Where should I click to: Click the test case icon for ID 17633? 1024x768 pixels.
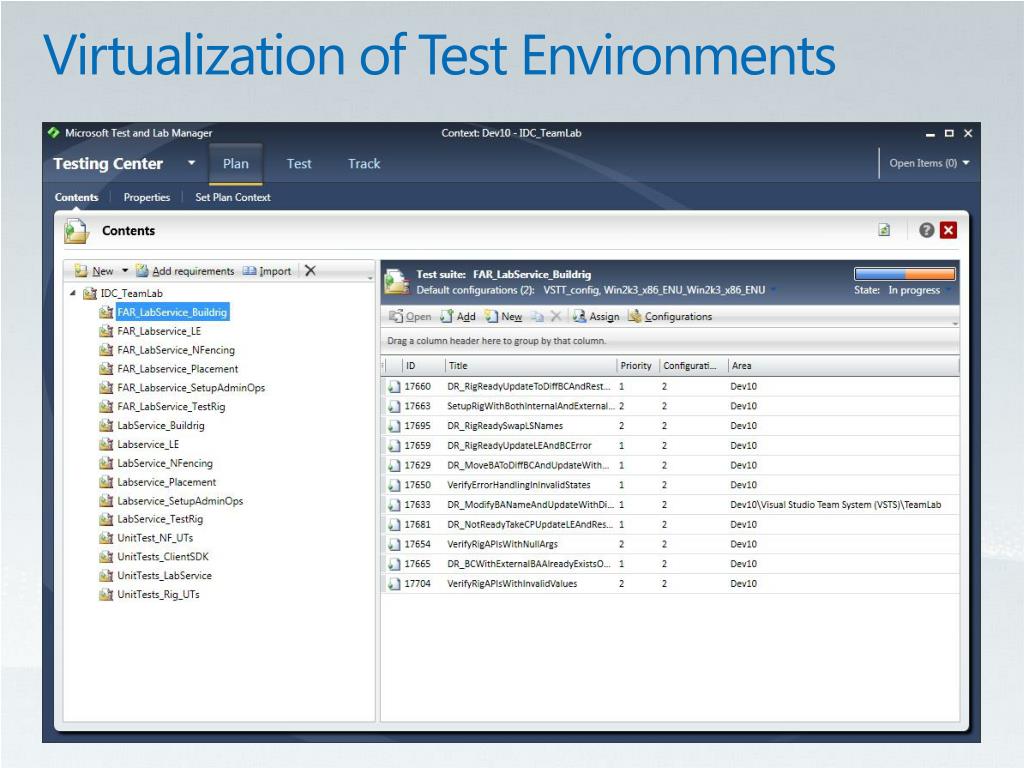[x=394, y=505]
